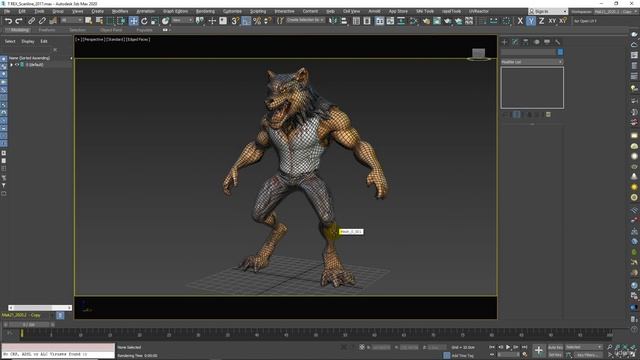Image resolution: width=640 pixels, height=360 pixels.
Task: Toggle the 3D Snaps icon
Action: (x=235, y=21)
